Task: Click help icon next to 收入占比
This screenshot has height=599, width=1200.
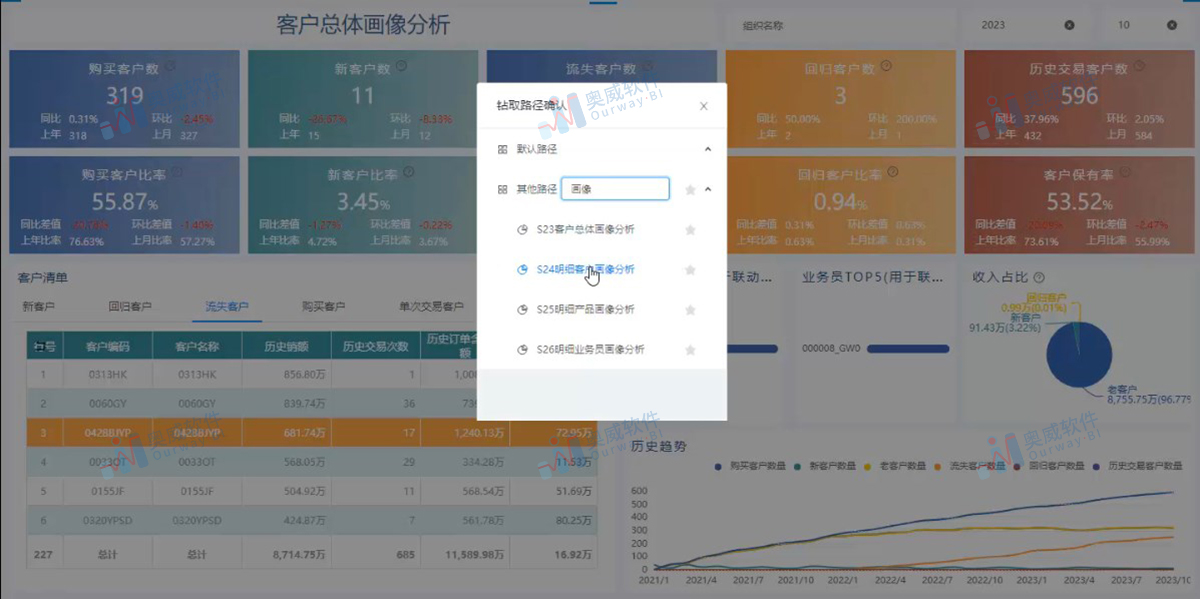Action: pyautogui.click(x=1039, y=277)
